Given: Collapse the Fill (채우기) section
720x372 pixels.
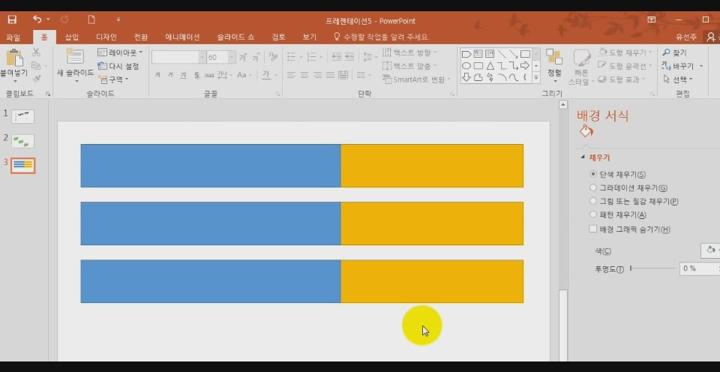Looking at the screenshot, I should point(583,157).
